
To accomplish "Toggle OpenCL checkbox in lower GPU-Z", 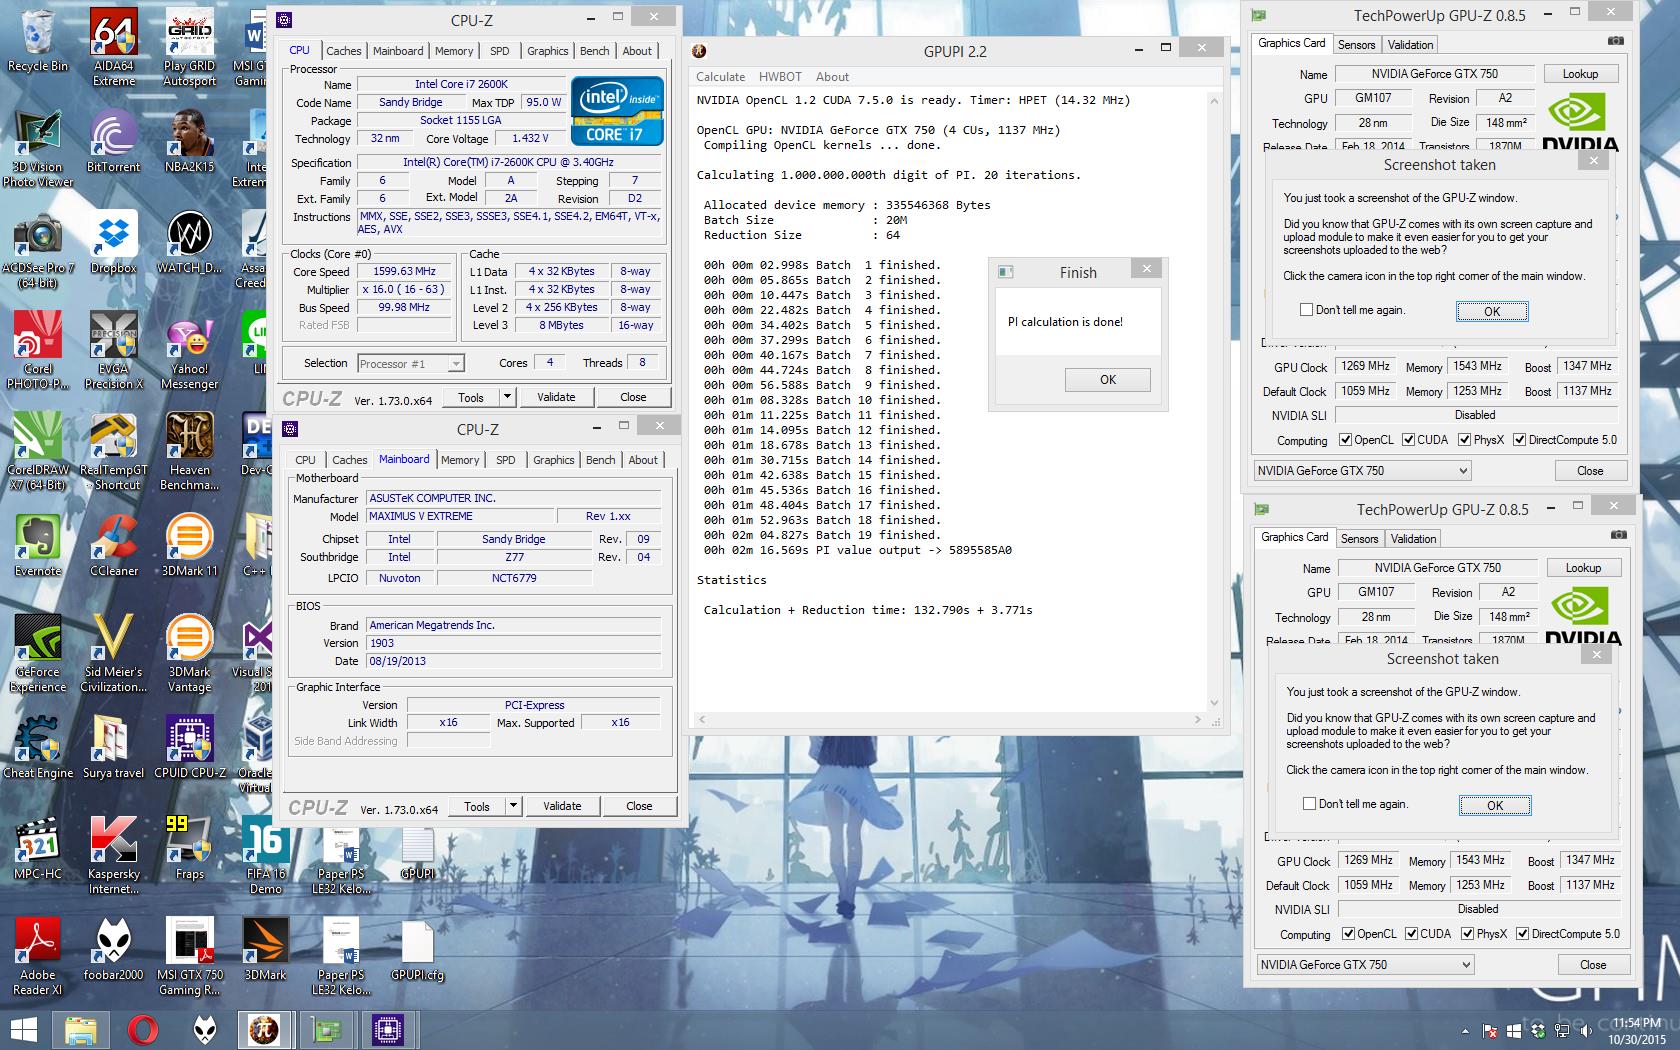I will [1349, 934].
